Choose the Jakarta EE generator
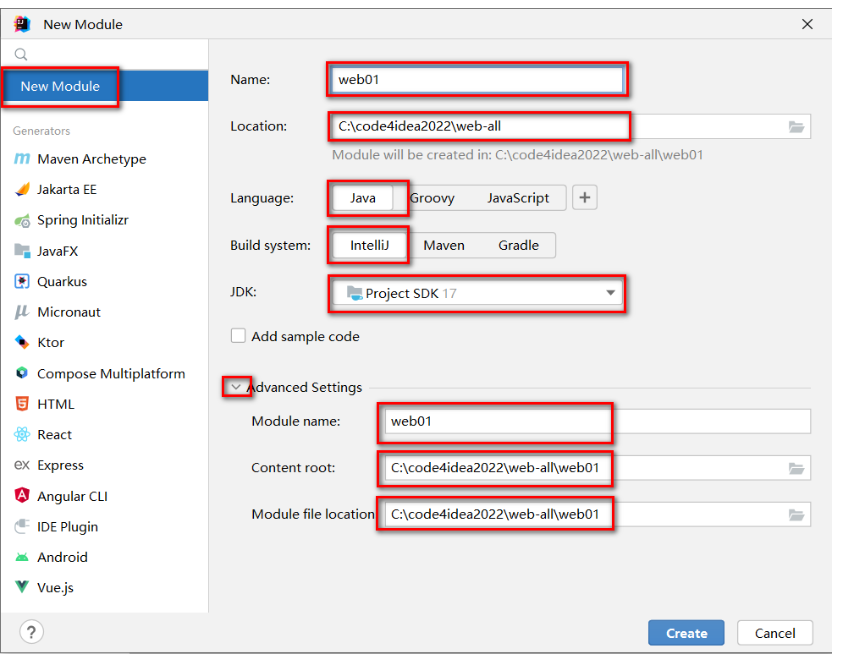The width and height of the screenshot is (850, 661). tap(55, 189)
